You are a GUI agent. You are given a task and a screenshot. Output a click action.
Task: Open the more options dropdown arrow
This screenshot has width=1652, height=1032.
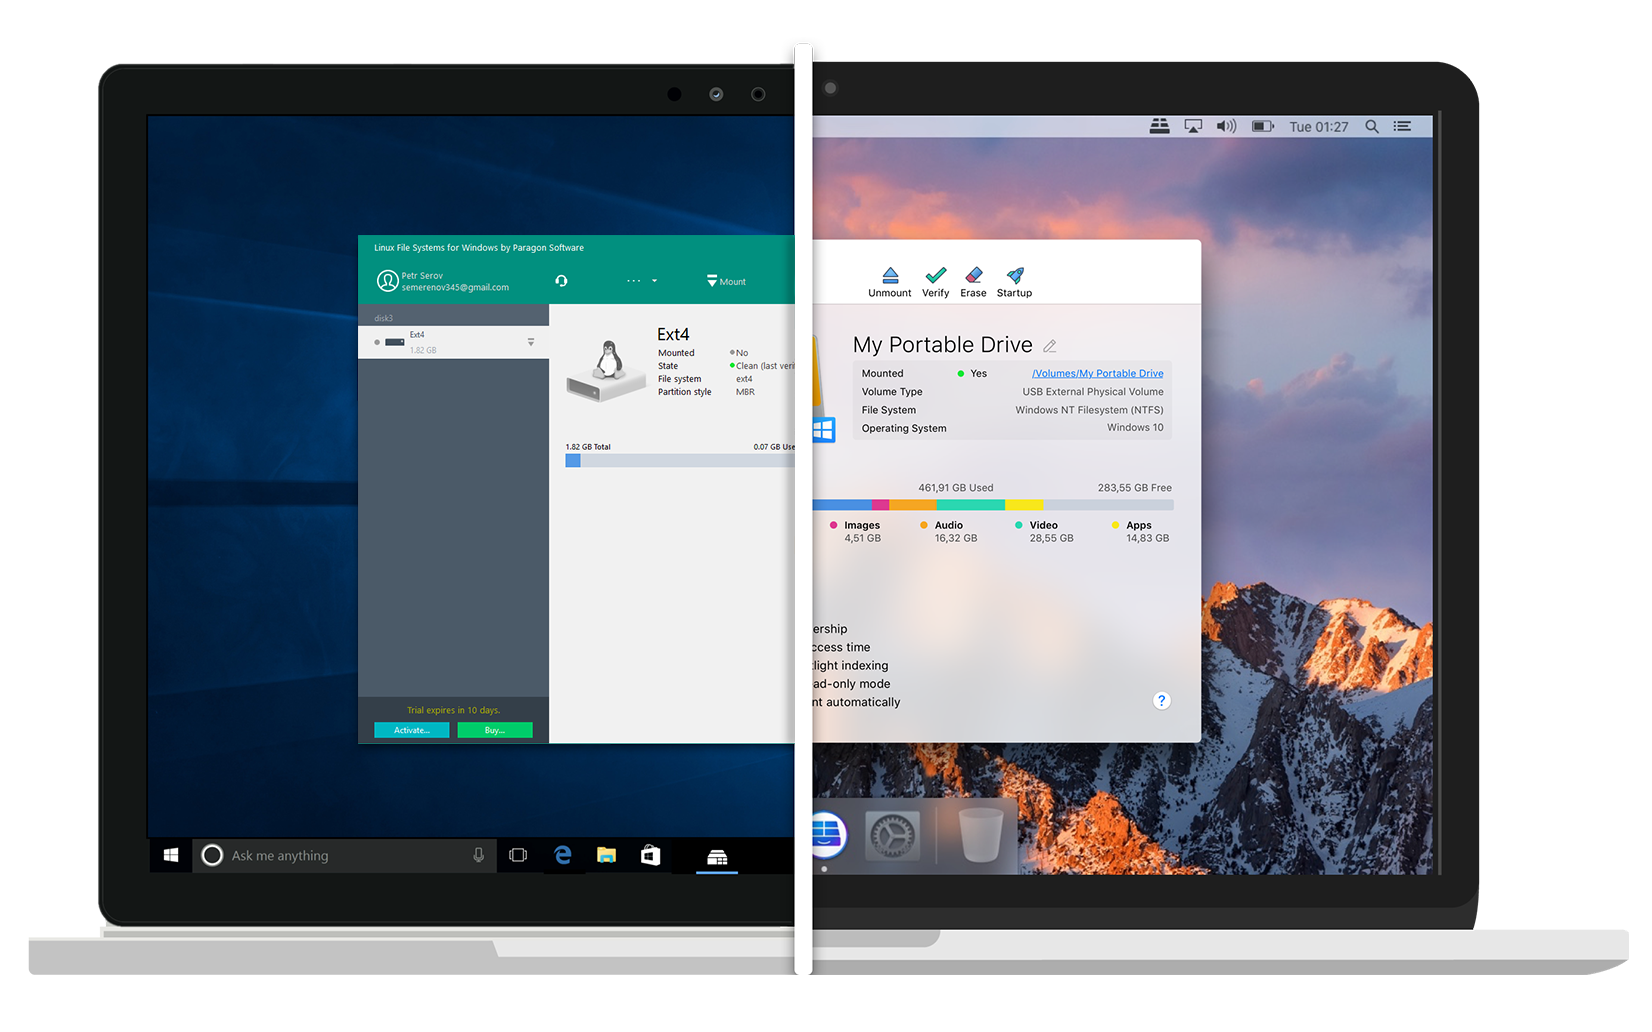point(655,281)
